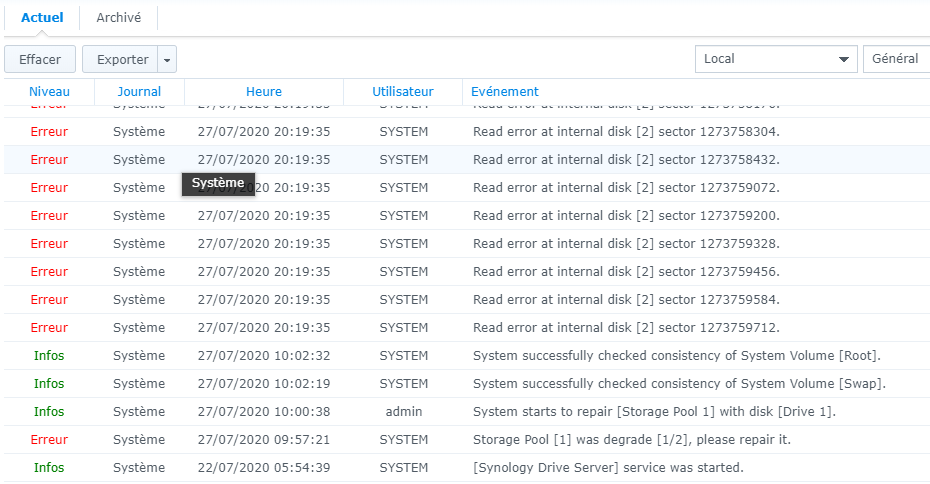Sort by the Evénement column header
The image size is (930, 484).
(505, 92)
